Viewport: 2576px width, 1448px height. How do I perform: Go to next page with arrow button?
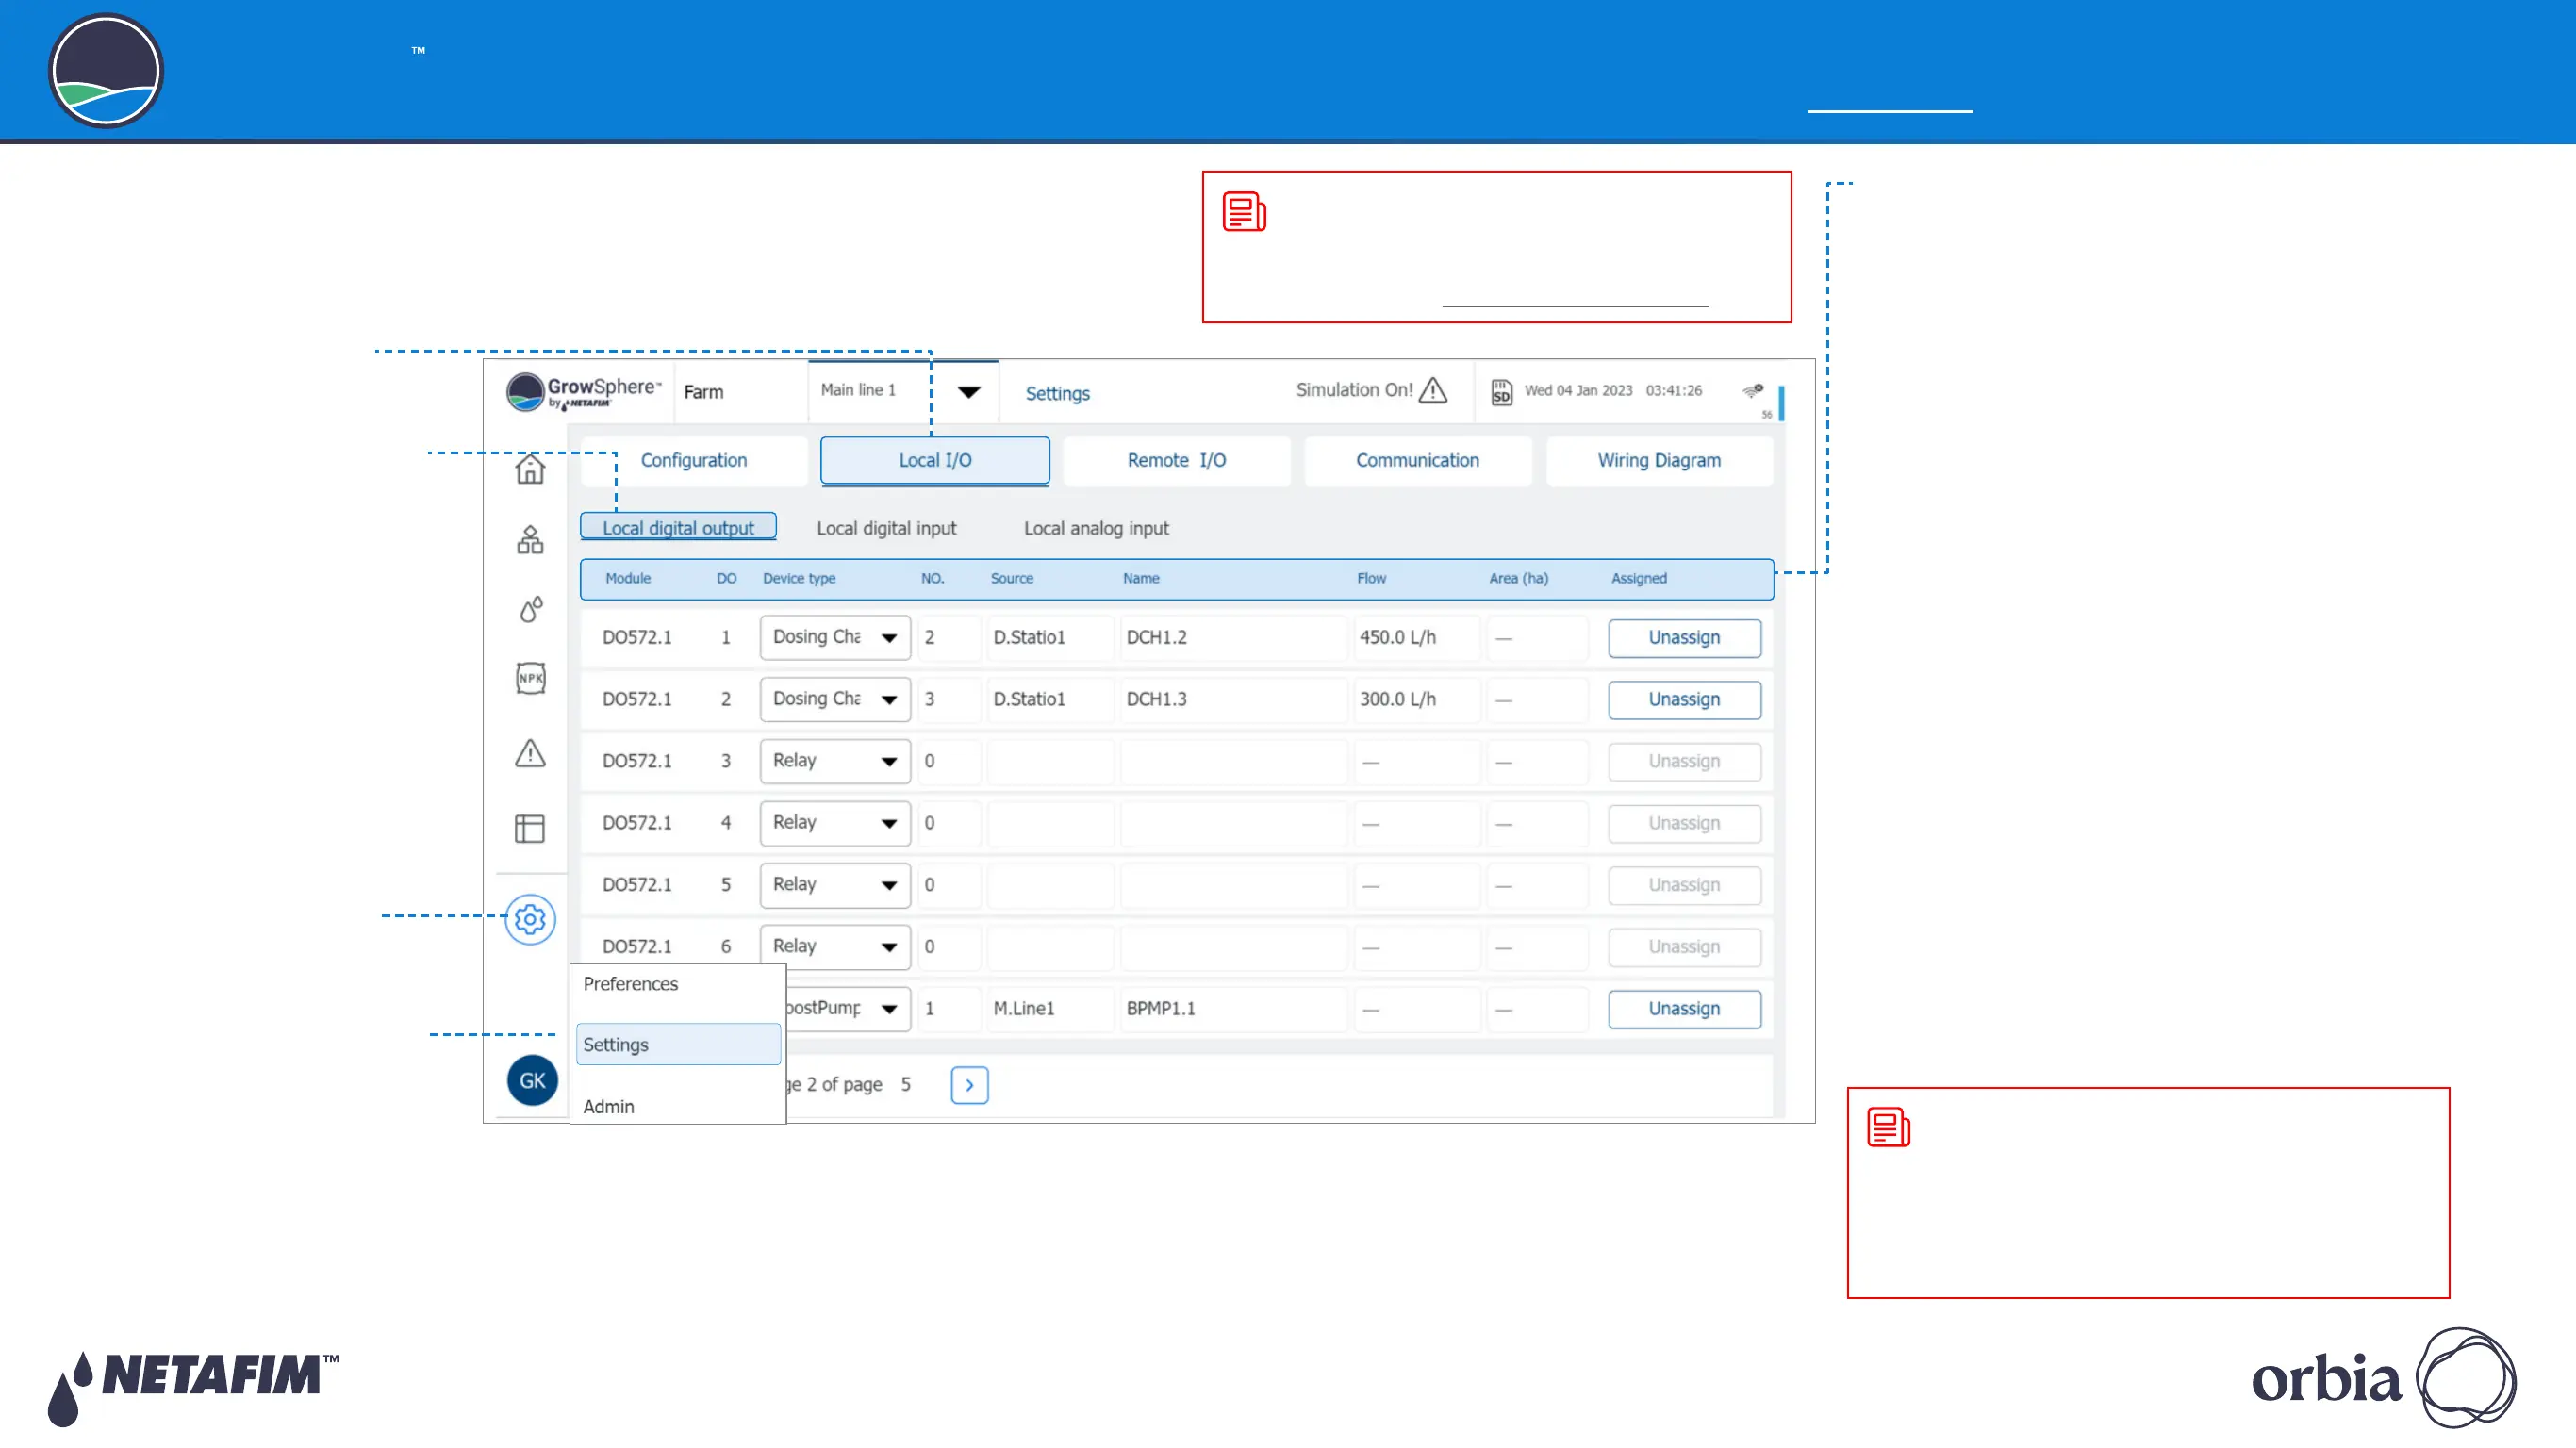(969, 1085)
